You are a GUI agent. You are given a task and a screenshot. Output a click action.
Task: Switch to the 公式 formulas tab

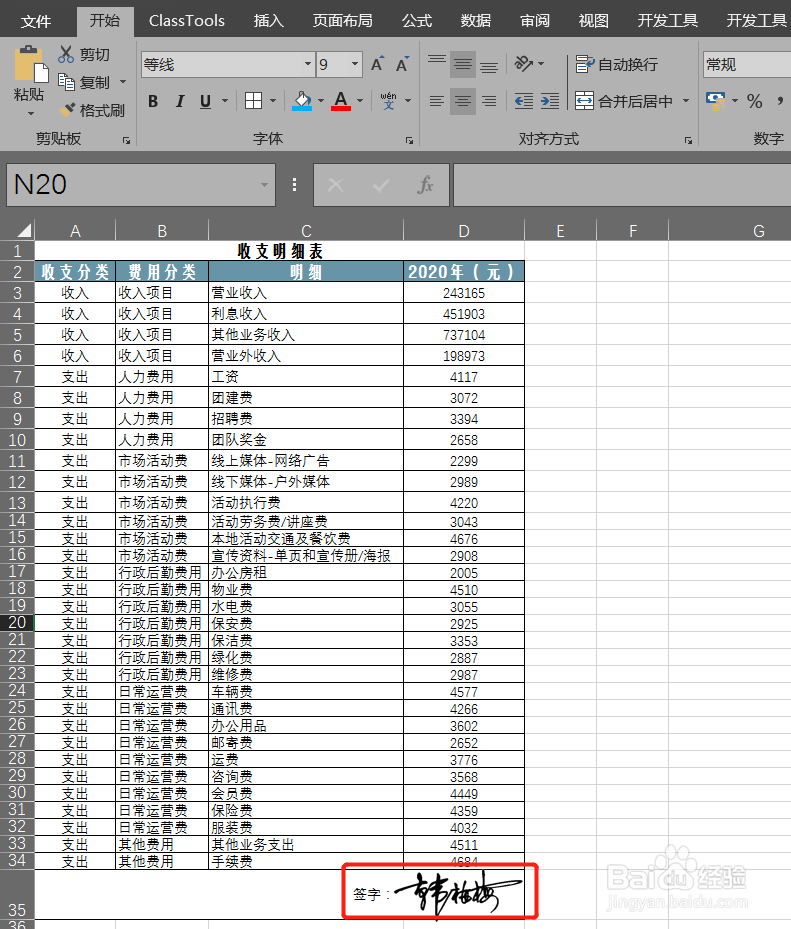coord(417,21)
